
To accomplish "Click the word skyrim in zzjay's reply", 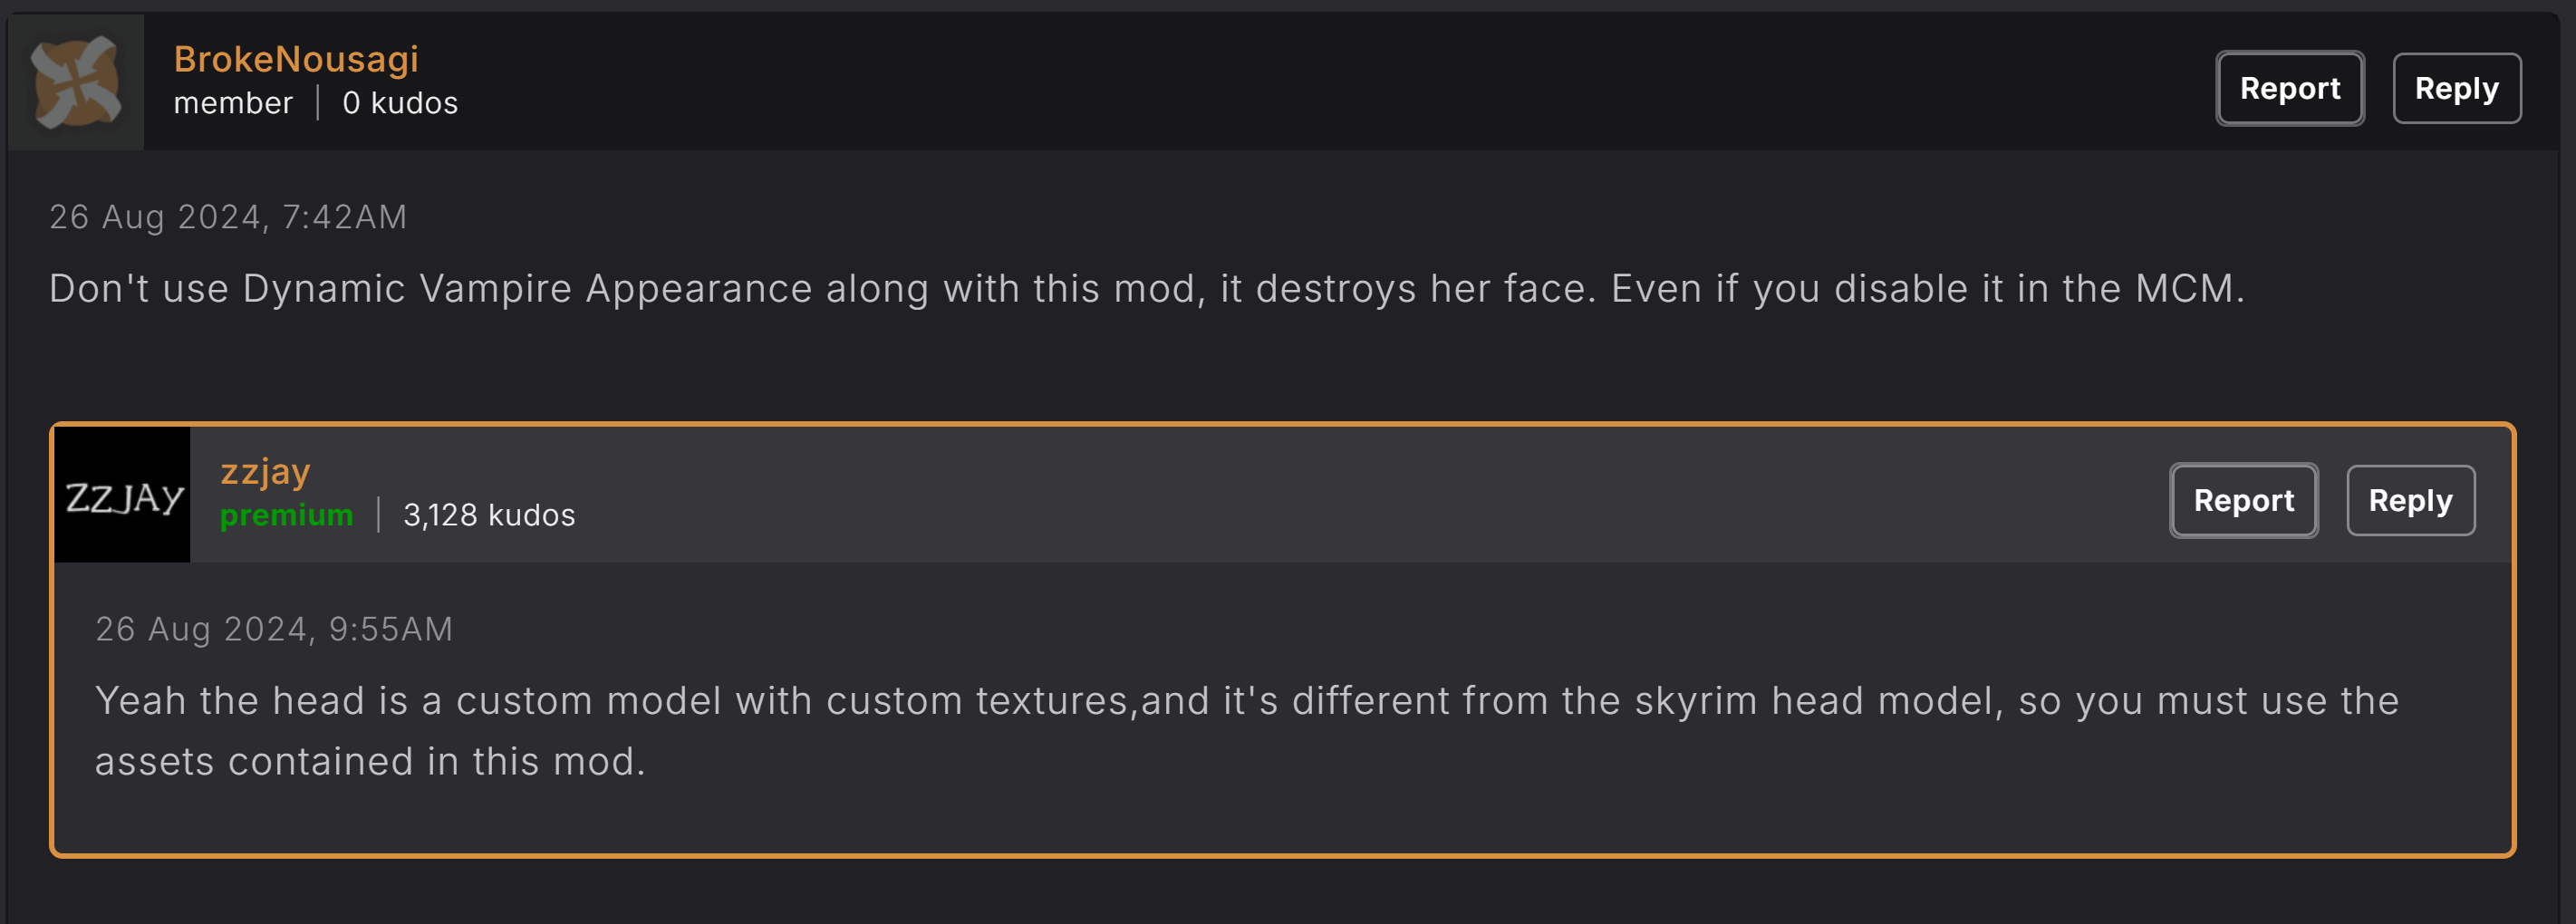I will 1695,701.
